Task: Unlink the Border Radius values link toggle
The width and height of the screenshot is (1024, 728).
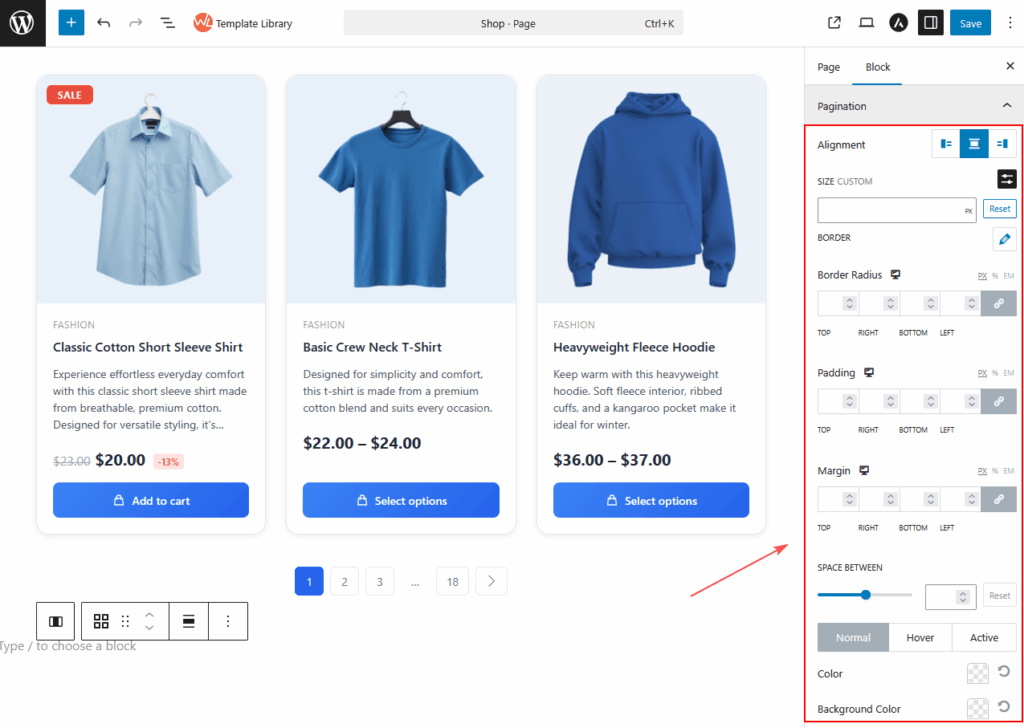Action: [1000, 302]
